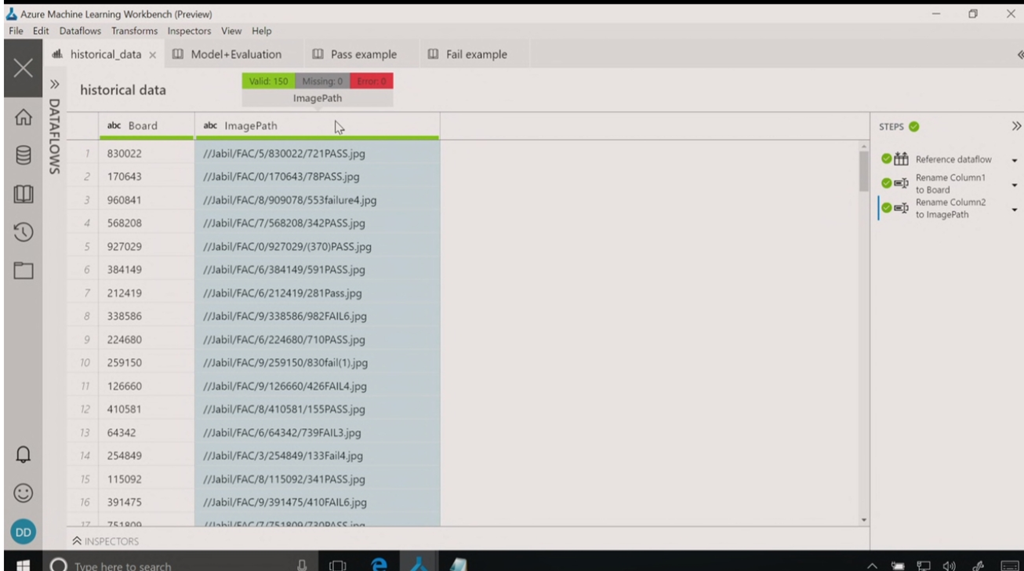Image resolution: width=1024 pixels, height=571 pixels.
Task: Expand the DATAFLOWS side panel
Action: pyautogui.click(x=55, y=84)
